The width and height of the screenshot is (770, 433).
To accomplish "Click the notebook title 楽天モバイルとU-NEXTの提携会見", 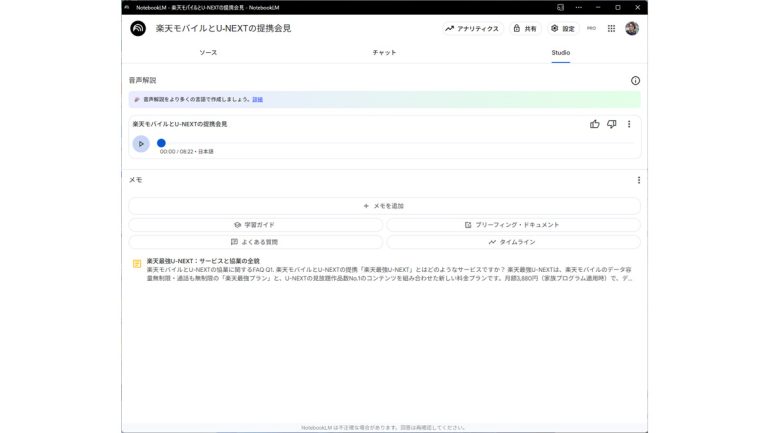I will [223, 28].
